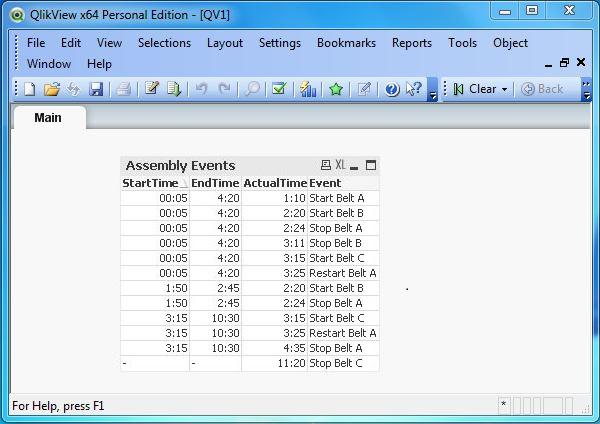Select ActualTime value 3:11
The height and width of the screenshot is (424, 600).
pos(274,243)
